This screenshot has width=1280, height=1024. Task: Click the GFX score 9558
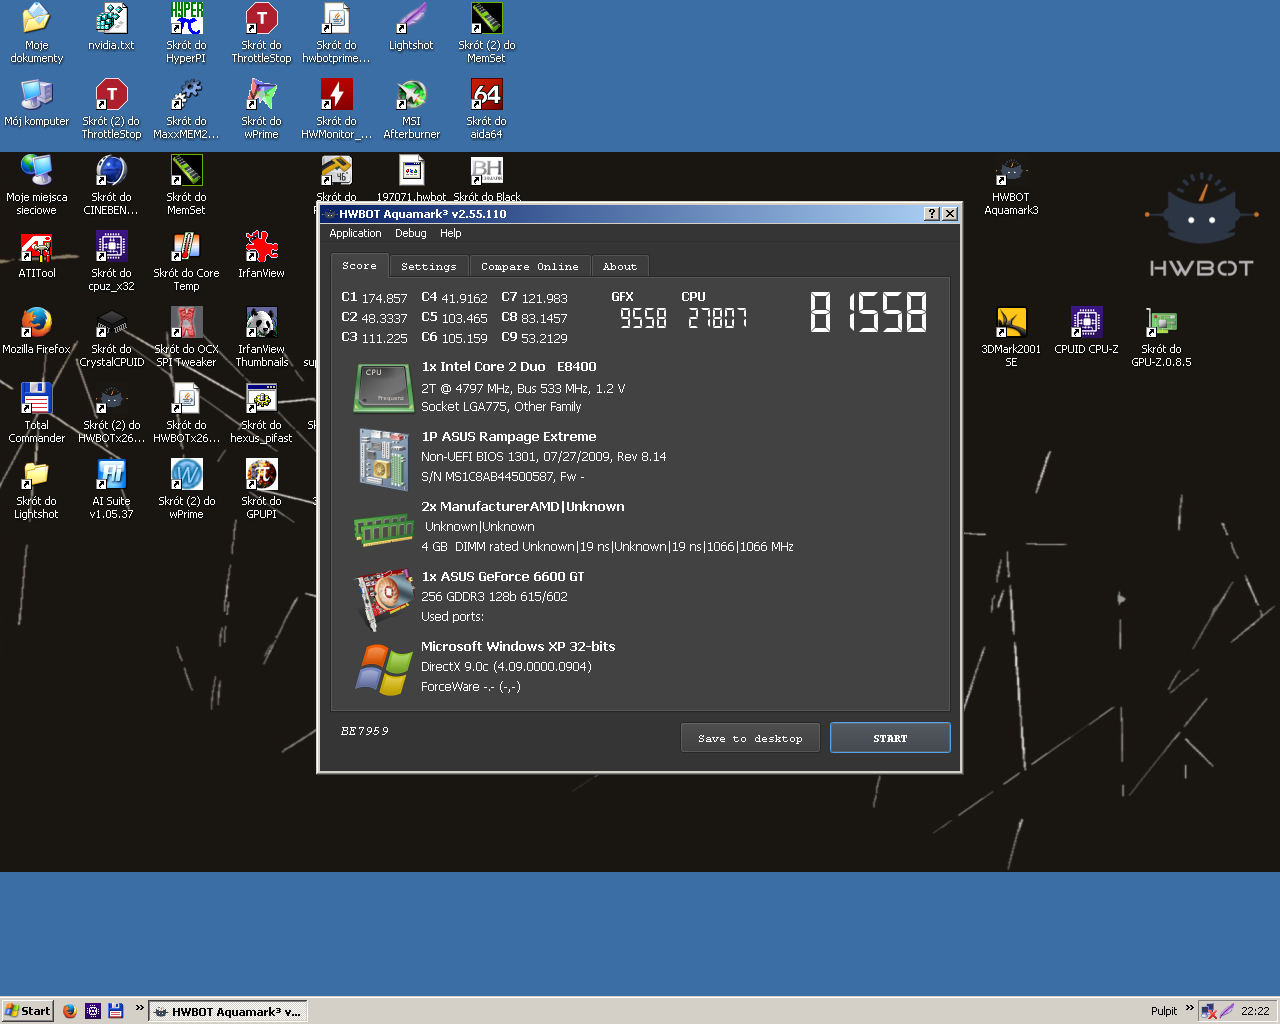[x=643, y=318]
